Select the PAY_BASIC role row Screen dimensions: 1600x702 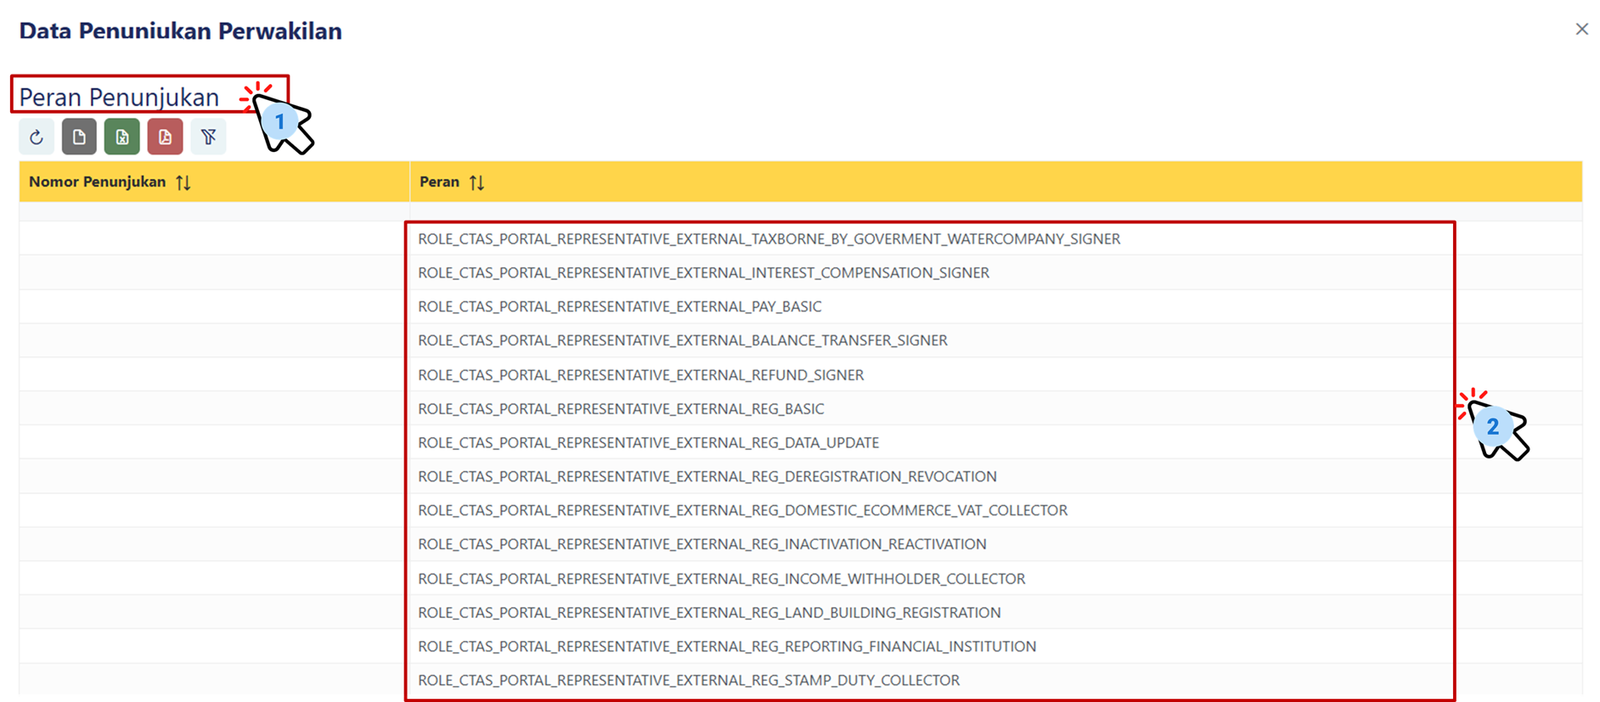(x=619, y=307)
